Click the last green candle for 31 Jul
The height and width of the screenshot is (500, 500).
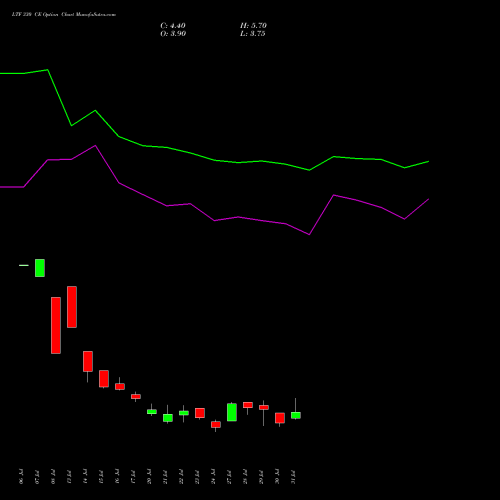click(296, 415)
